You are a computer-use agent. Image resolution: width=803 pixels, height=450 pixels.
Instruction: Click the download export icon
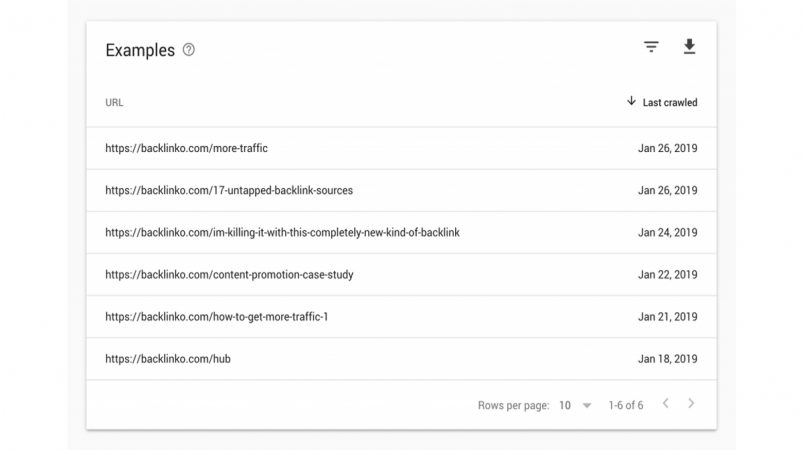(x=689, y=47)
